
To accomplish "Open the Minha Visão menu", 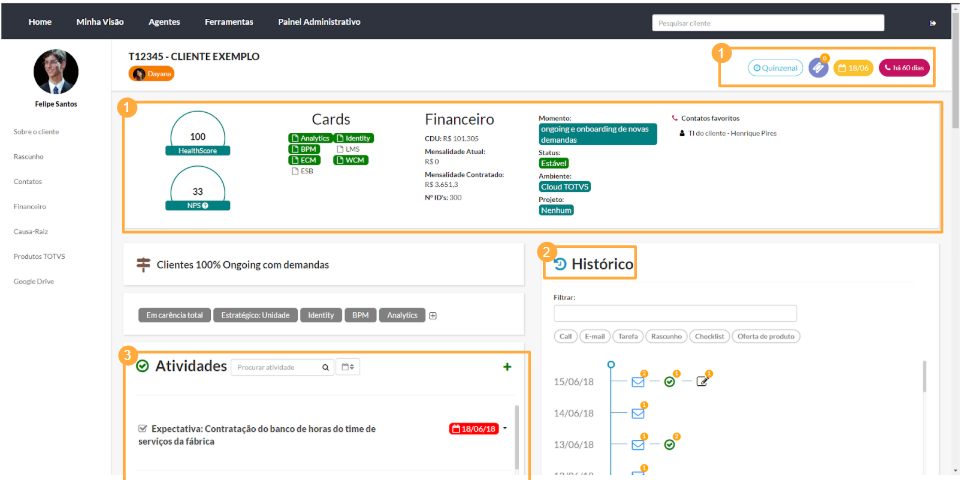I will [100, 22].
